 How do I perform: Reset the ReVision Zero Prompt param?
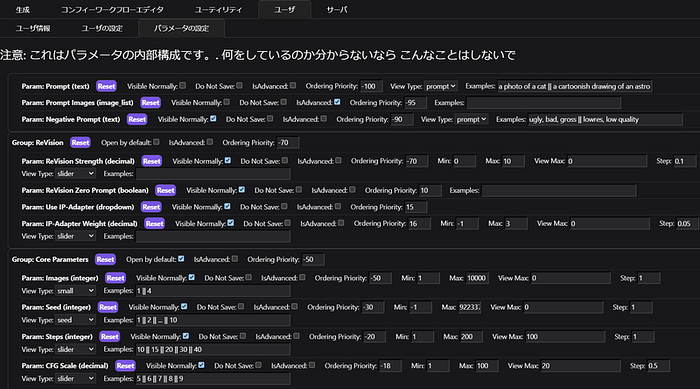[x=166, y=190]
